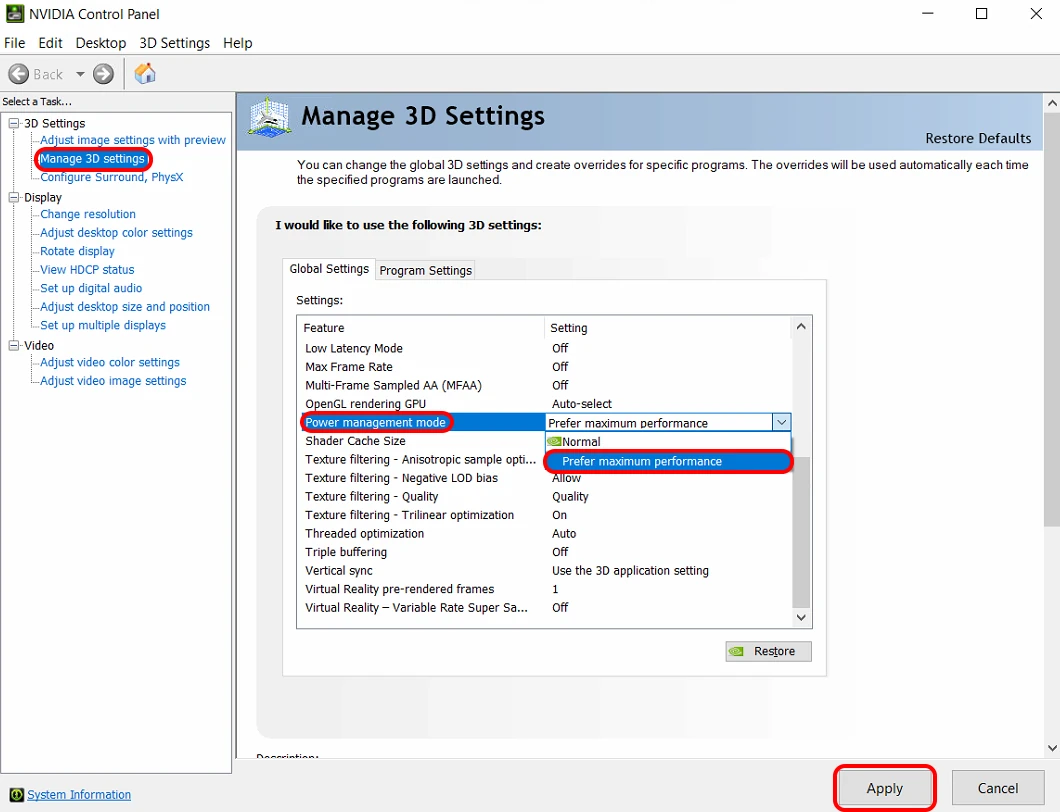
Task: Click the Back arrow icon
Action: pyautogui.click(x=18, y=74)
